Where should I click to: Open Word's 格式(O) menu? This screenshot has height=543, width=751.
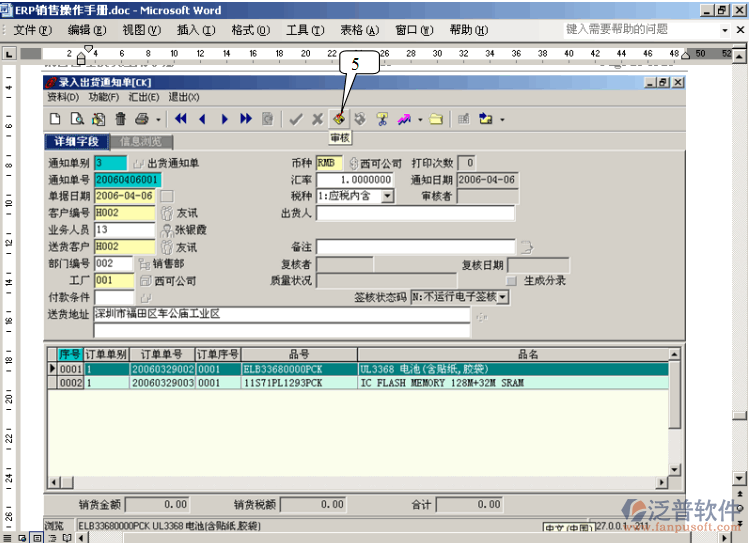pos(242,30)
